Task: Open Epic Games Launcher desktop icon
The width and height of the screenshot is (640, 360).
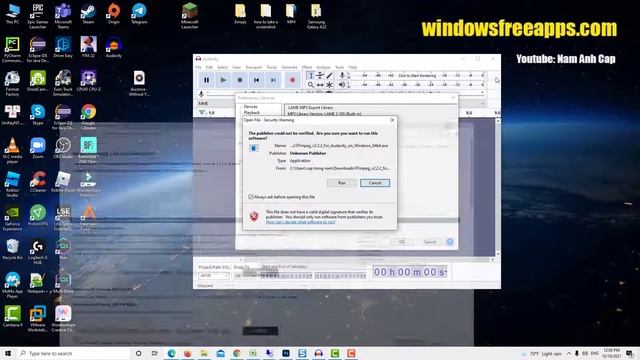Action: [38, 16]
